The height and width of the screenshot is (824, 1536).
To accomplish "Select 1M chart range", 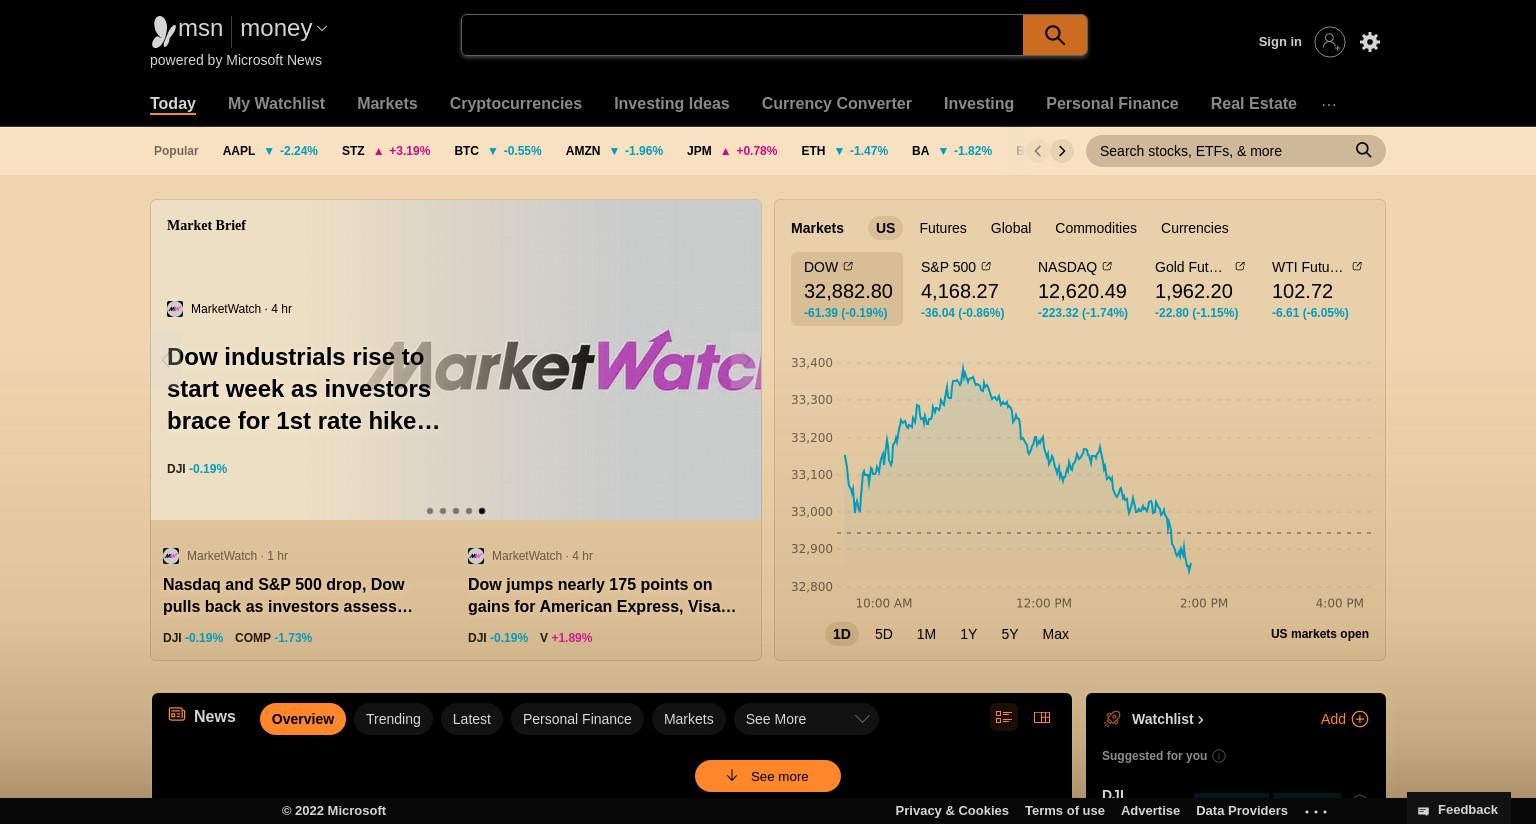I will pos(926,634).
